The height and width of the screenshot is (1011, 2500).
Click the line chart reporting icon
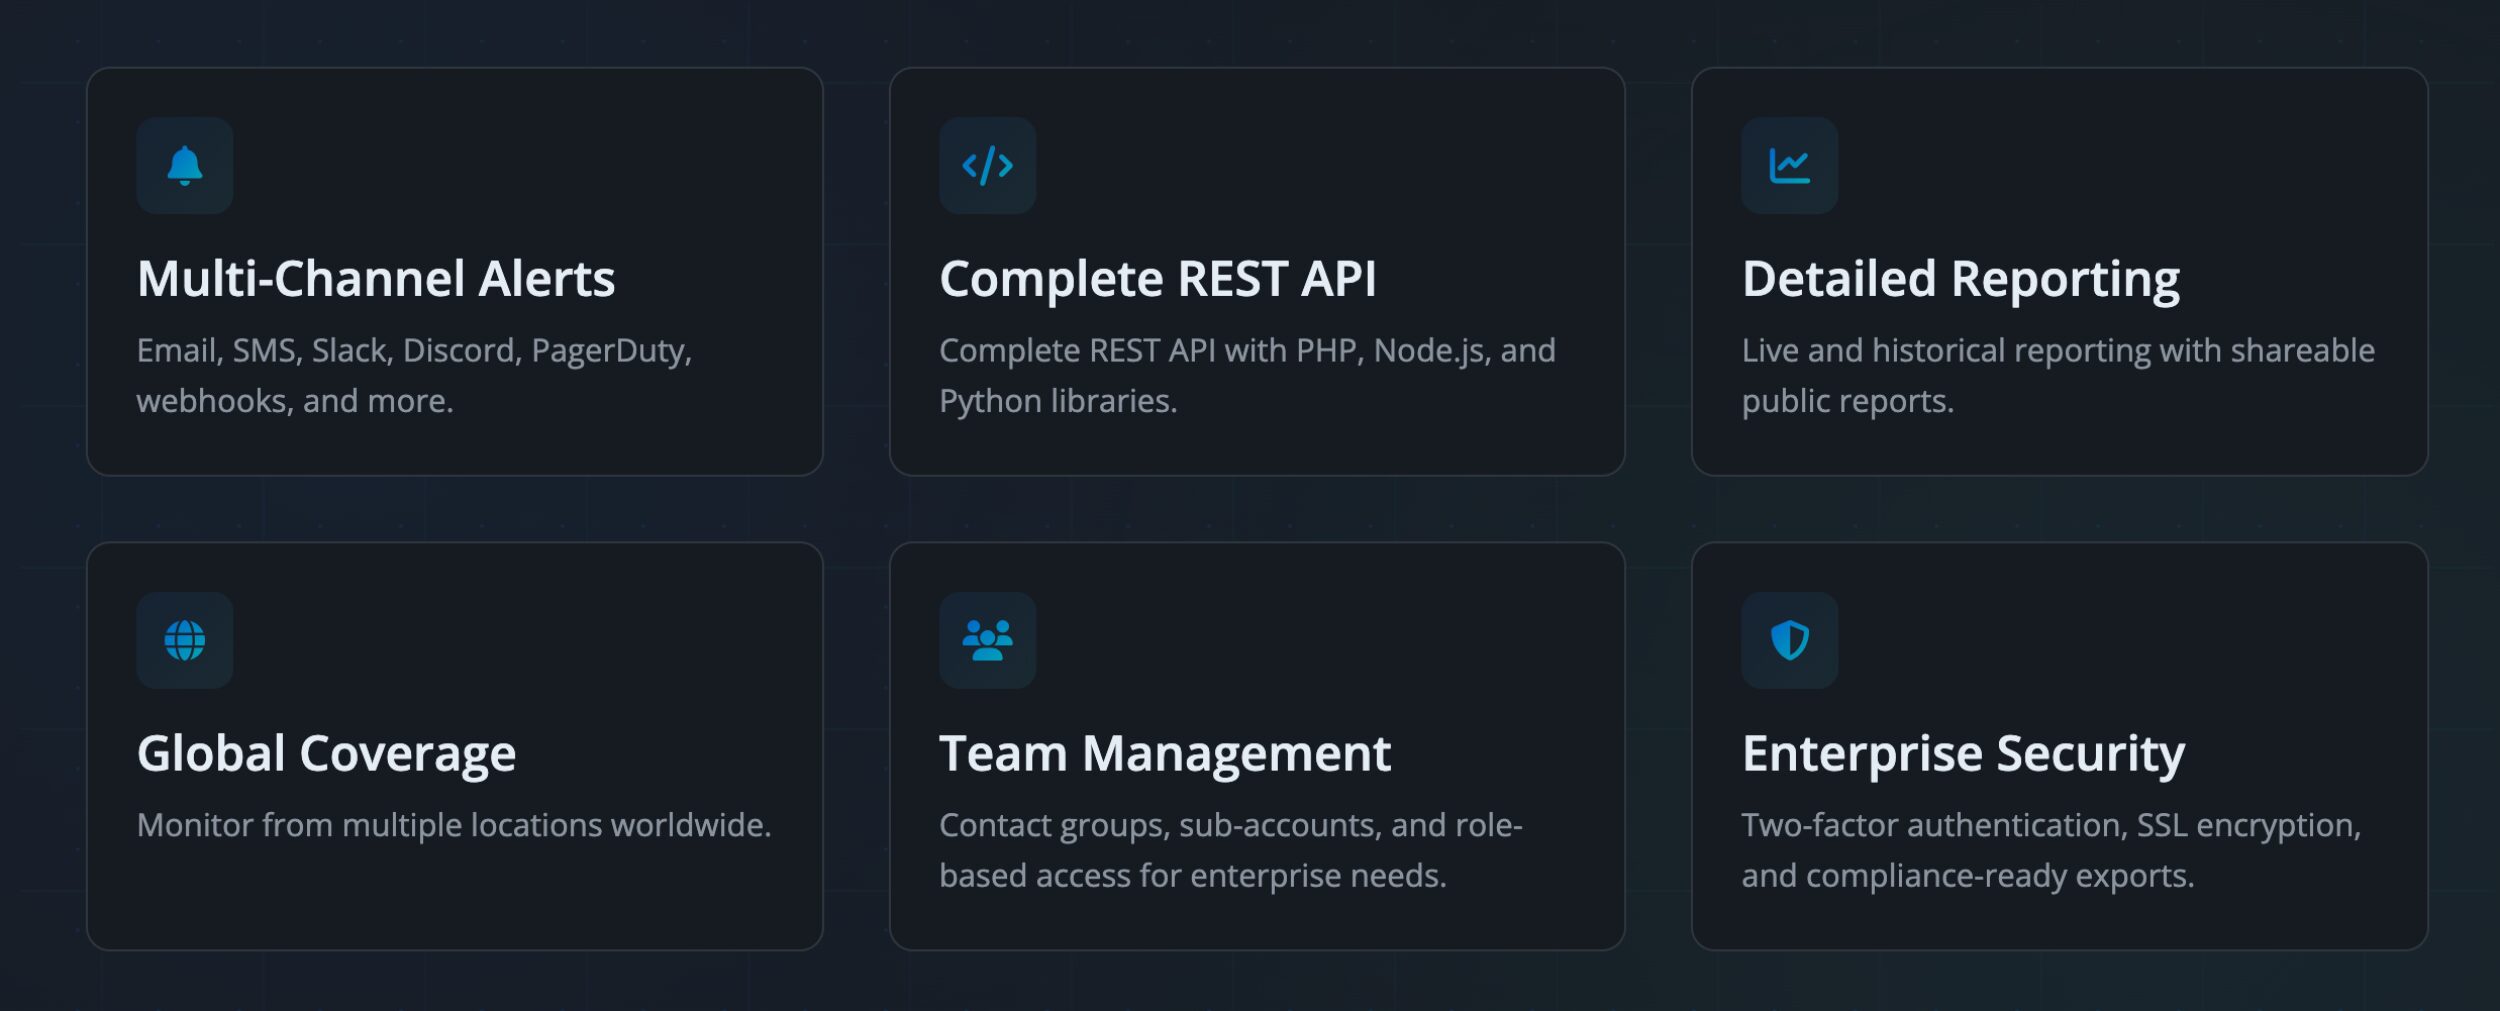coord(1789,165)
